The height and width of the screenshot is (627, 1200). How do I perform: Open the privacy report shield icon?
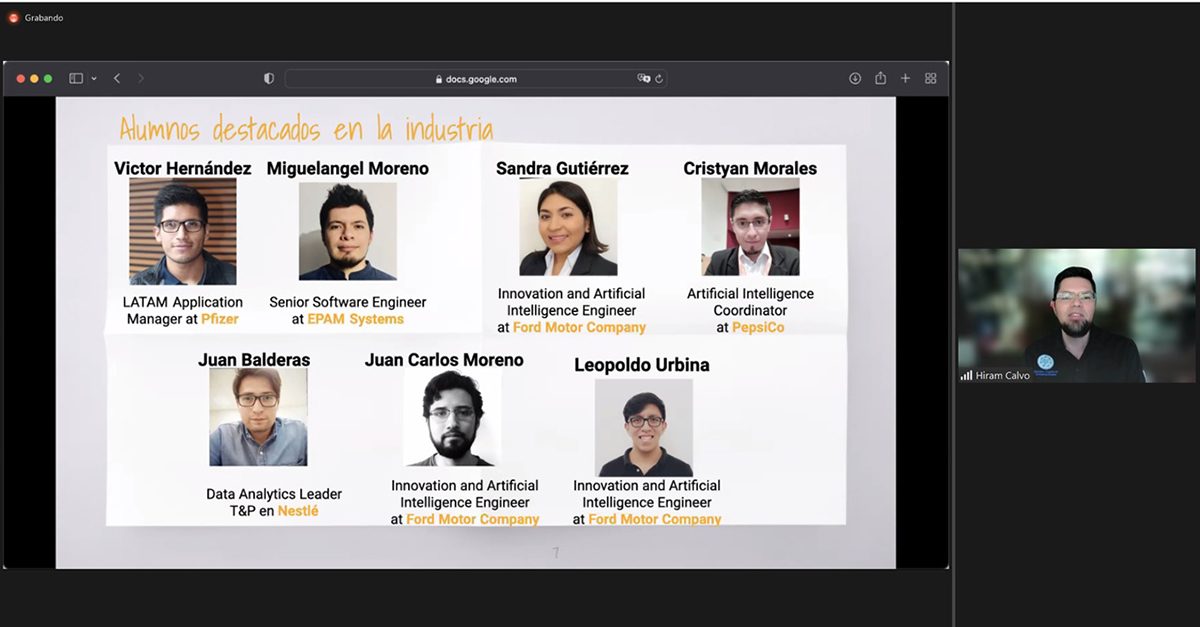(269, 78)
